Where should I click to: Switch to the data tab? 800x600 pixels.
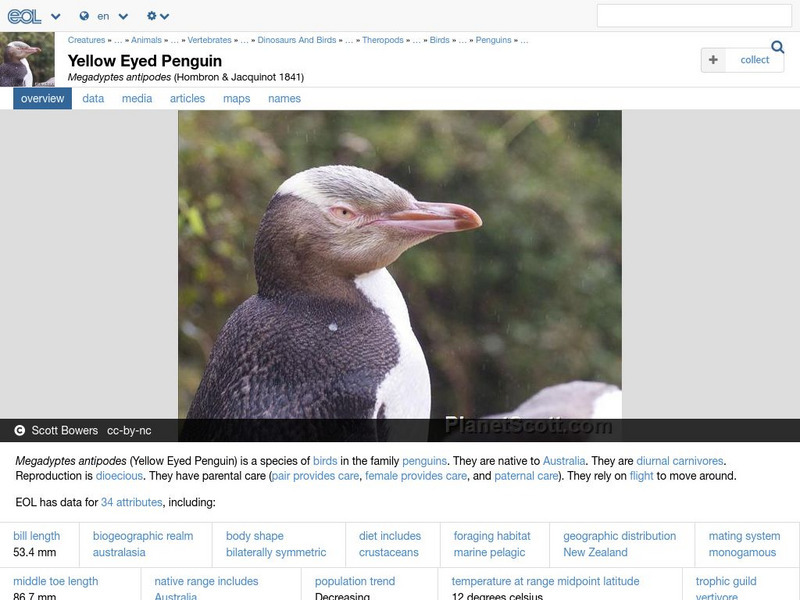(x=92, y=98)
